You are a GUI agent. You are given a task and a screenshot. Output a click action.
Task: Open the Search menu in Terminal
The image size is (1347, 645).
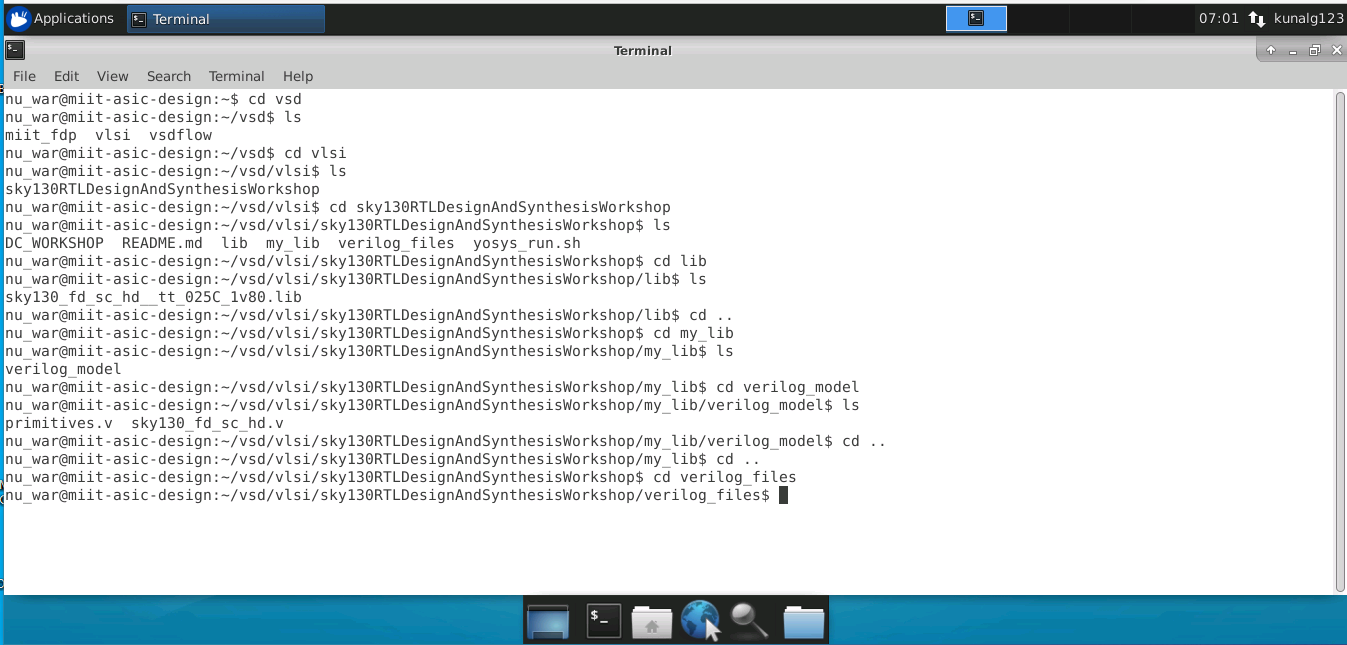168,76
